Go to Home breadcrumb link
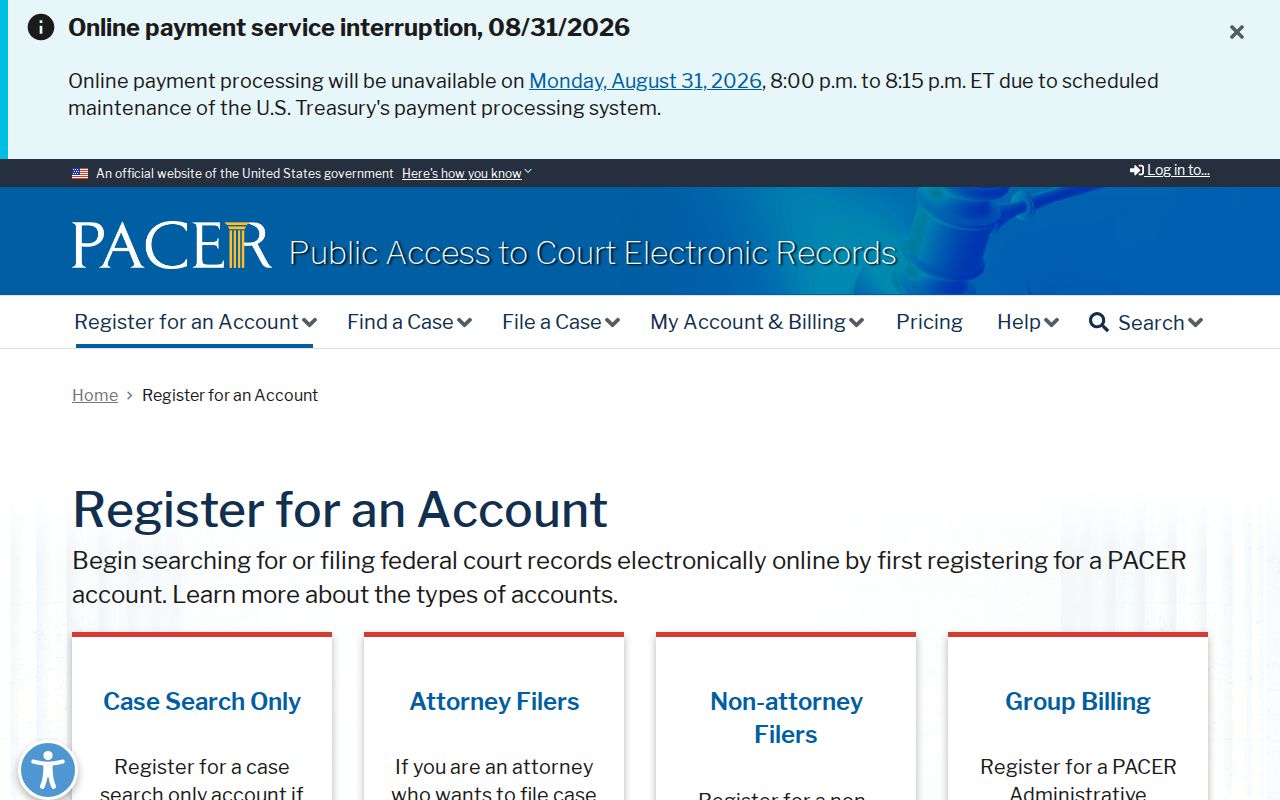 pos(95,395)
